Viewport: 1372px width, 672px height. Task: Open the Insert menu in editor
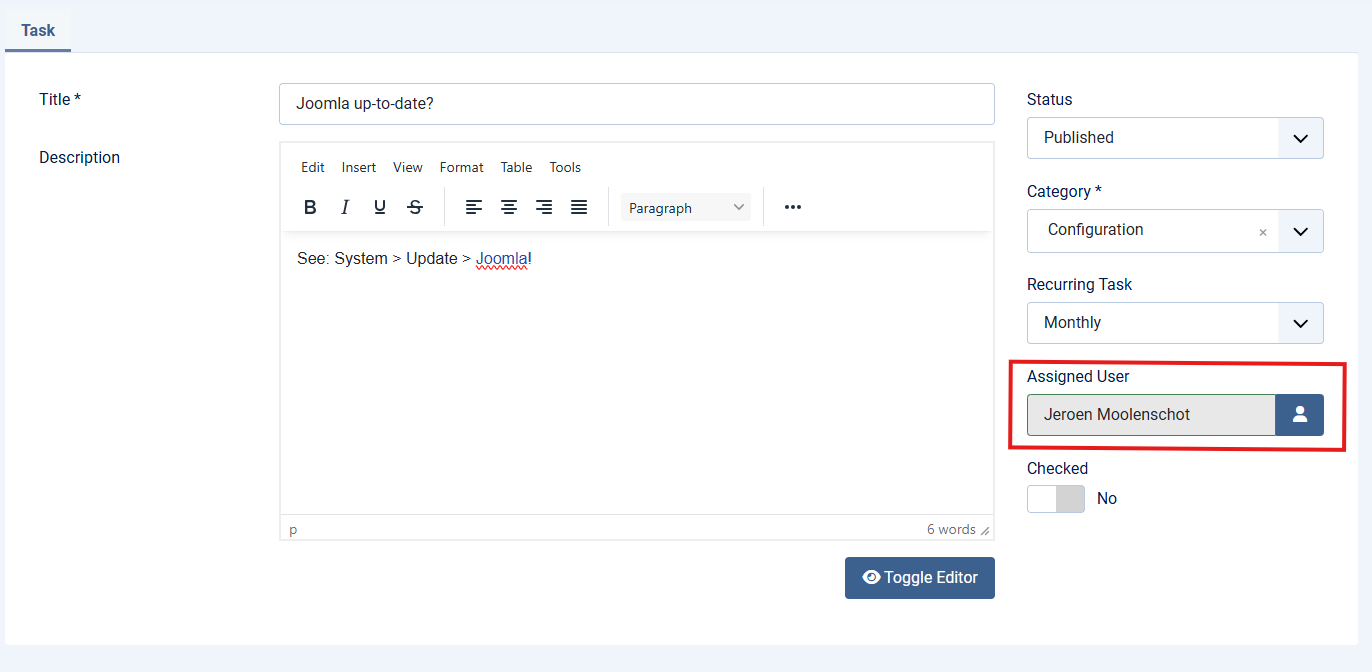click(359, 167)
